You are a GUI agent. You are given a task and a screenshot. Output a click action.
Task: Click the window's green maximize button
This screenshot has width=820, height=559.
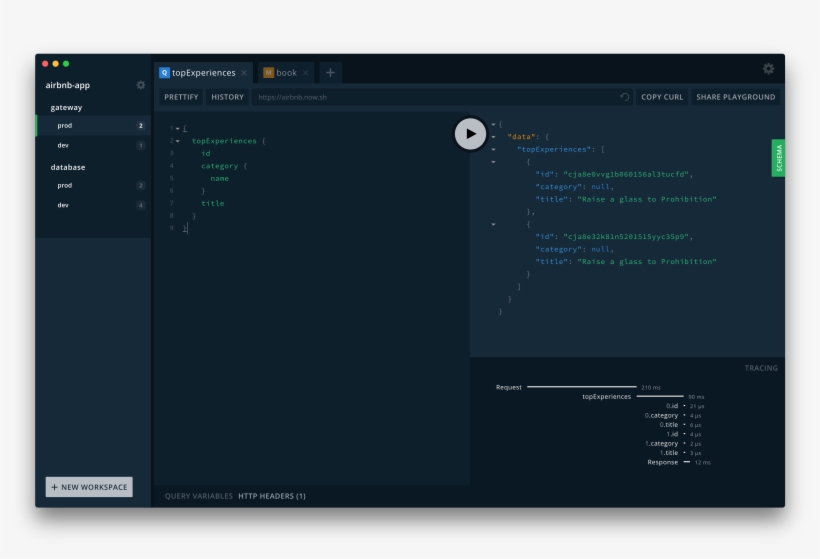(x=66, y=64)
